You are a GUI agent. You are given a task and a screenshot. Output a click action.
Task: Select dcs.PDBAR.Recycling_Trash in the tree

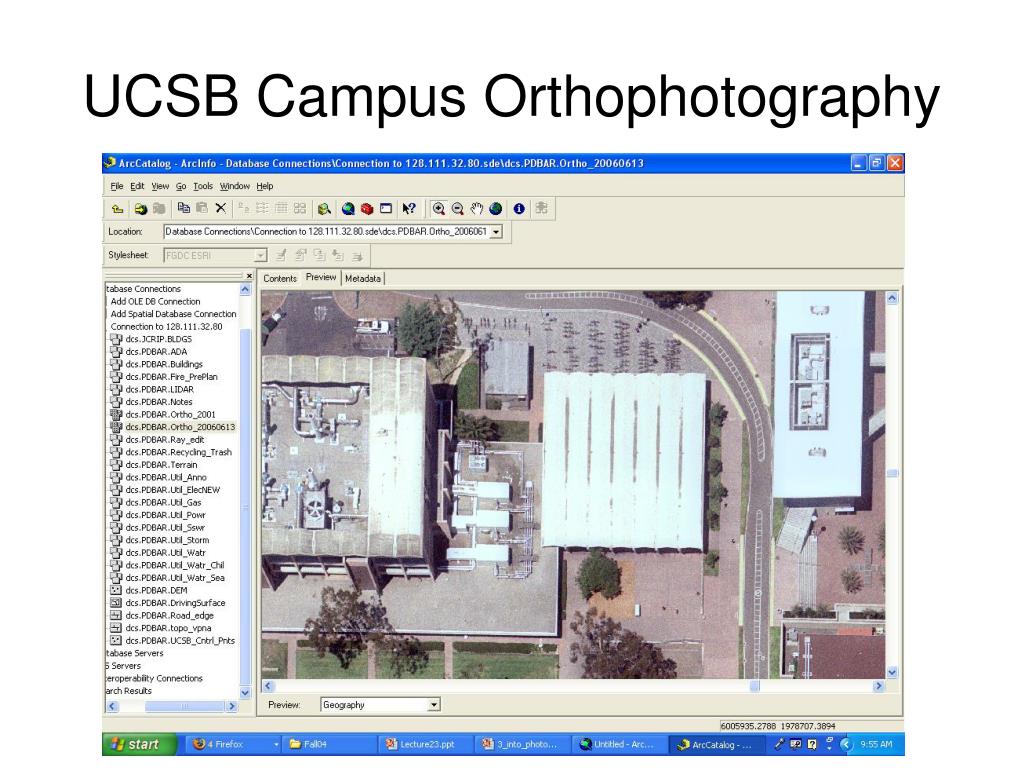(x=178, y=452)
